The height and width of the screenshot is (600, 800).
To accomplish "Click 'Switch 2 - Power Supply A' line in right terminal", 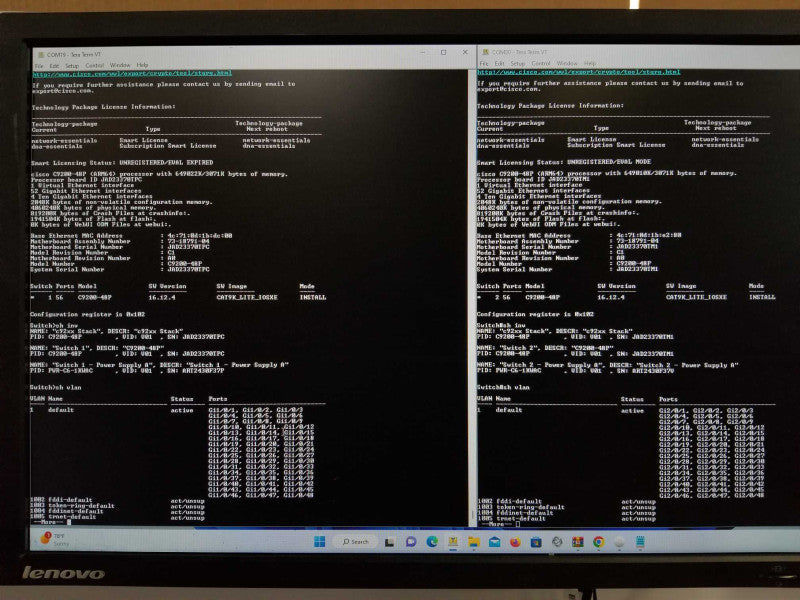I will [607, 365].
